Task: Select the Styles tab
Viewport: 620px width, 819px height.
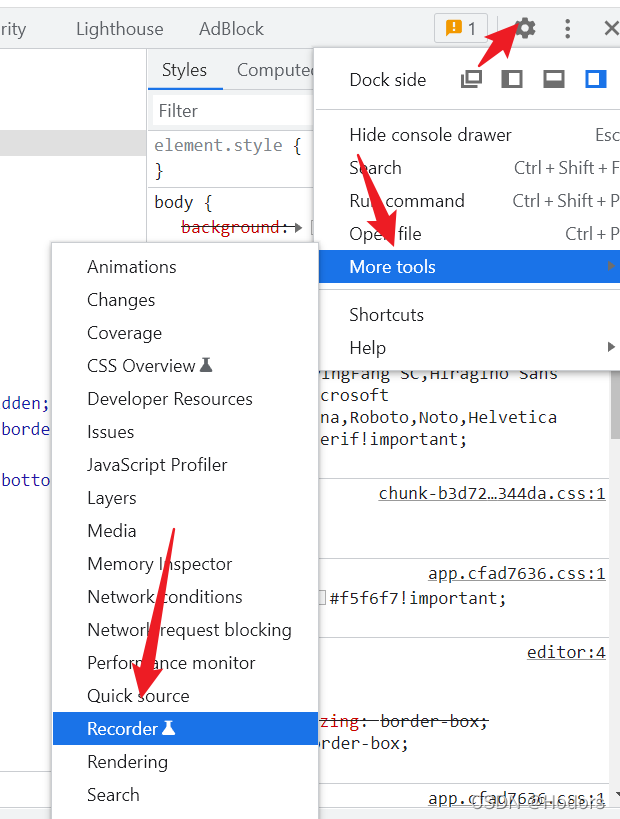Action: 184,70
